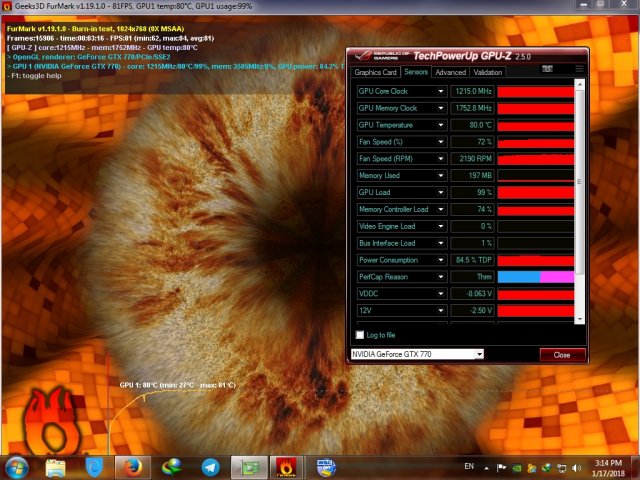Select the Validation tab
Viewport: 640px width, 480px height.
[x=488, y=72]
